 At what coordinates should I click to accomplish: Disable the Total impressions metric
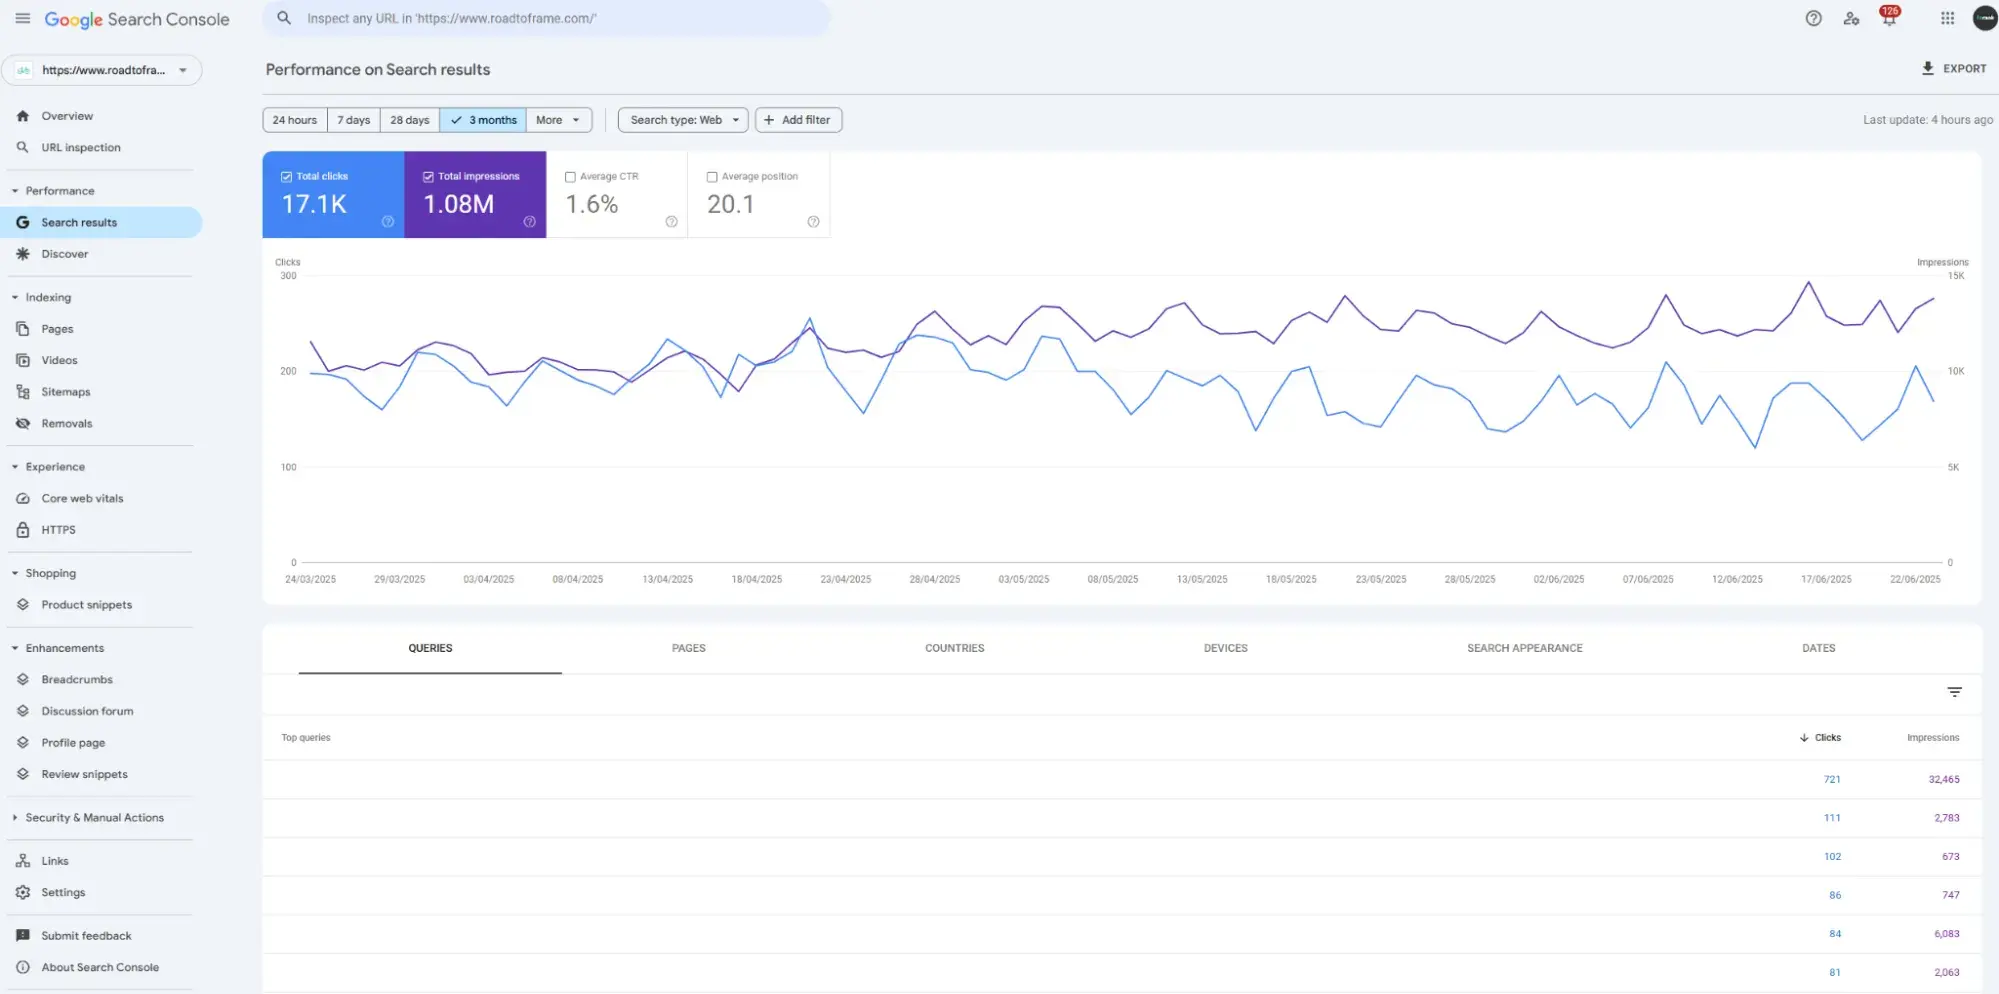(426, 176)
